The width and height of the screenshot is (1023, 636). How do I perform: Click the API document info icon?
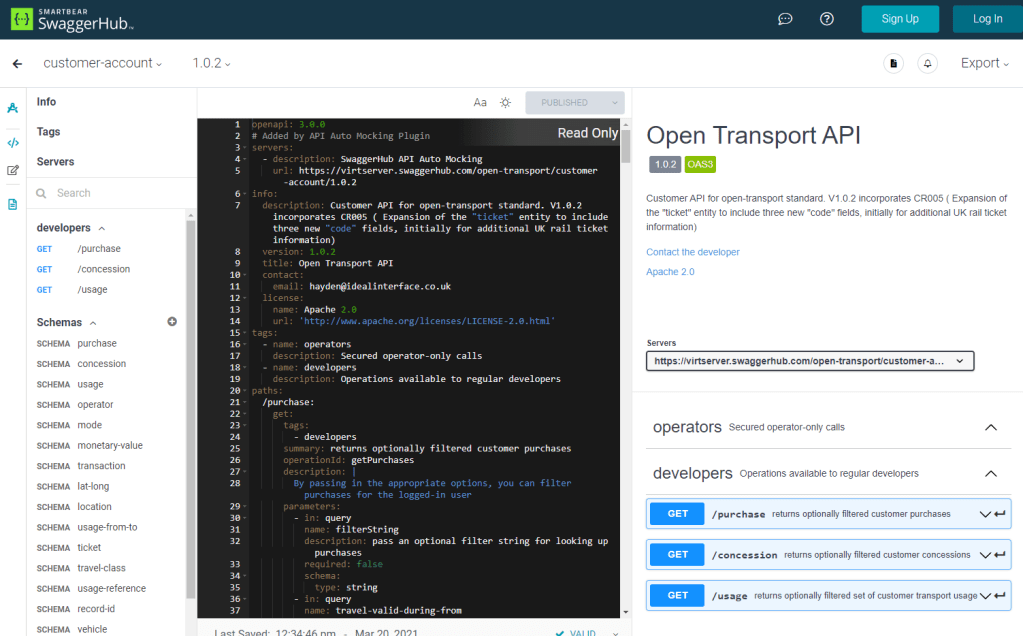tap(894, 64)
